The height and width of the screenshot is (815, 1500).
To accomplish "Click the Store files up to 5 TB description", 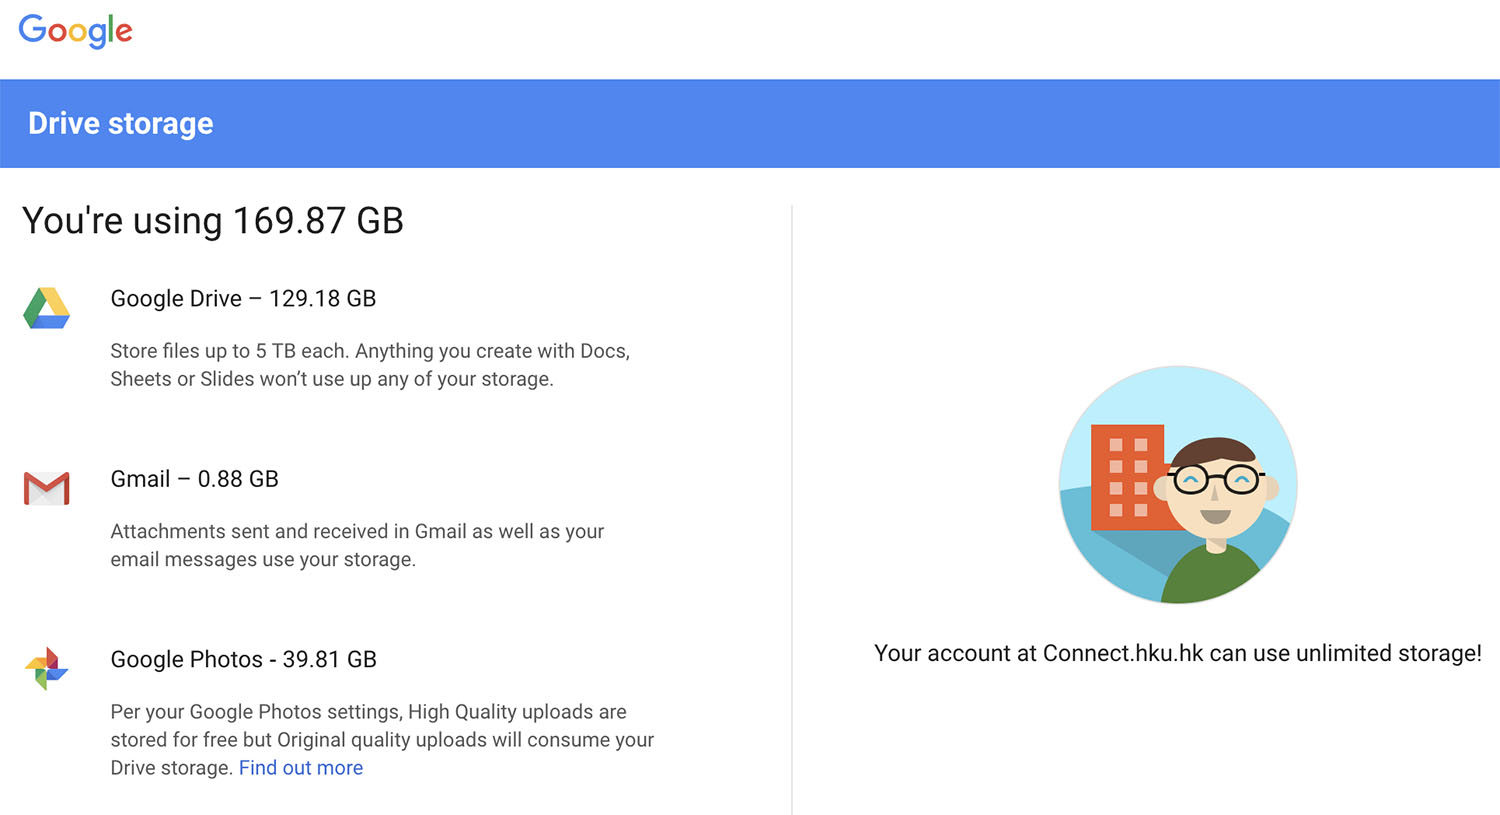I will (x=370, y=365).
